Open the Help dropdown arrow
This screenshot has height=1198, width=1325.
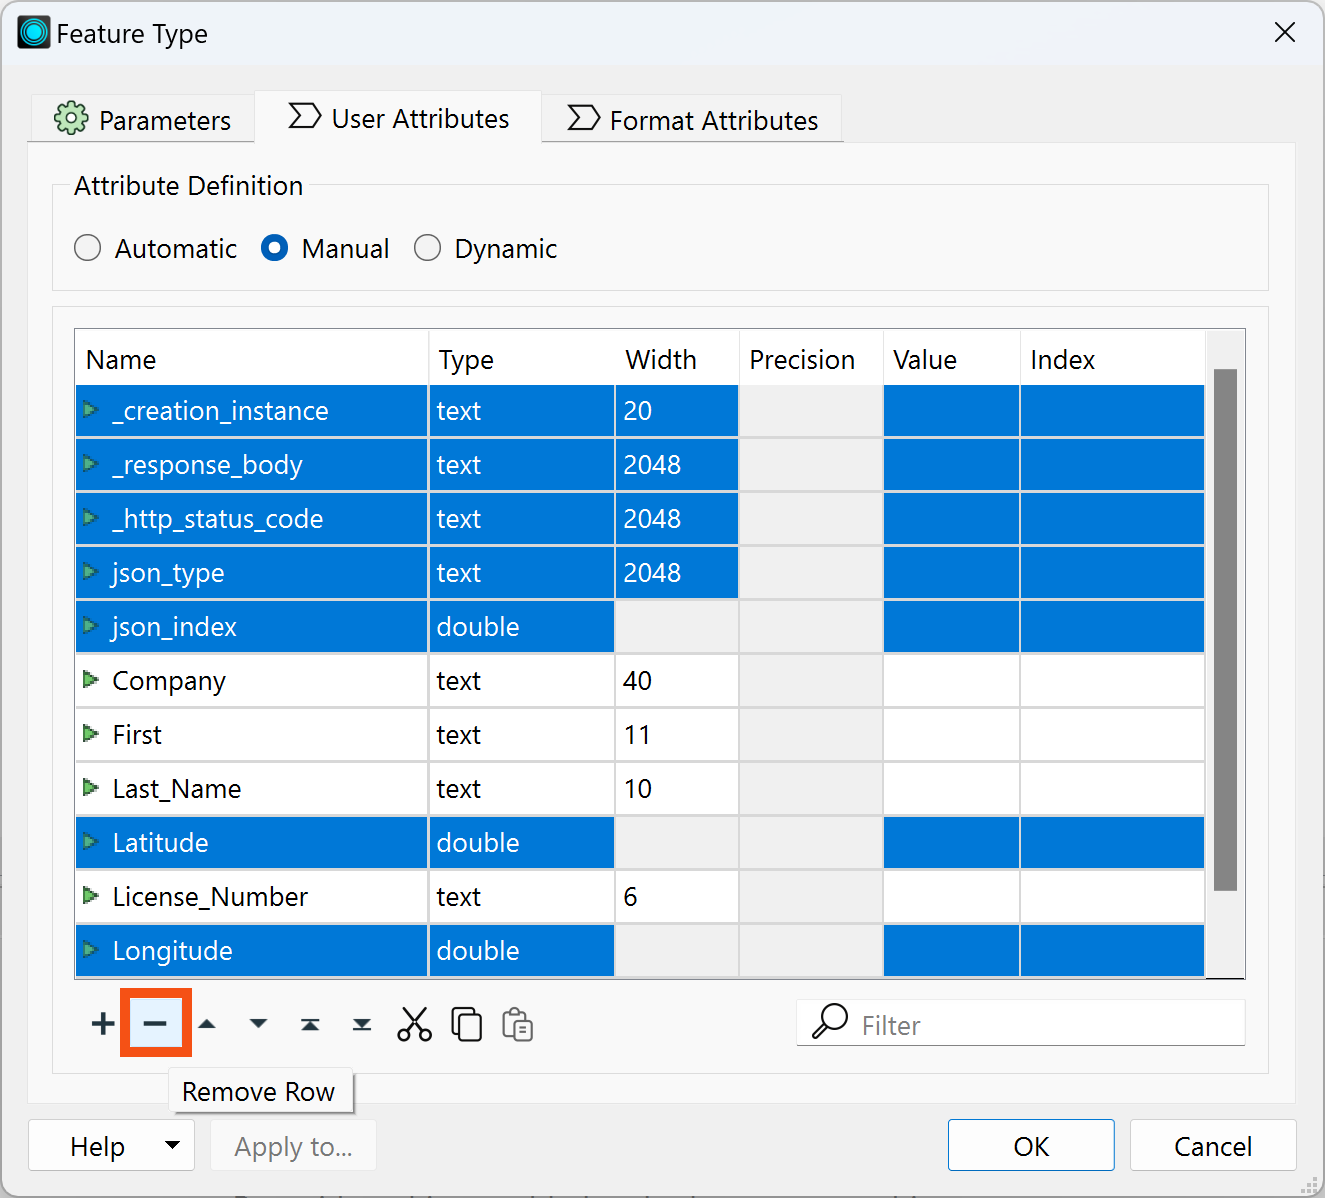170,1145
